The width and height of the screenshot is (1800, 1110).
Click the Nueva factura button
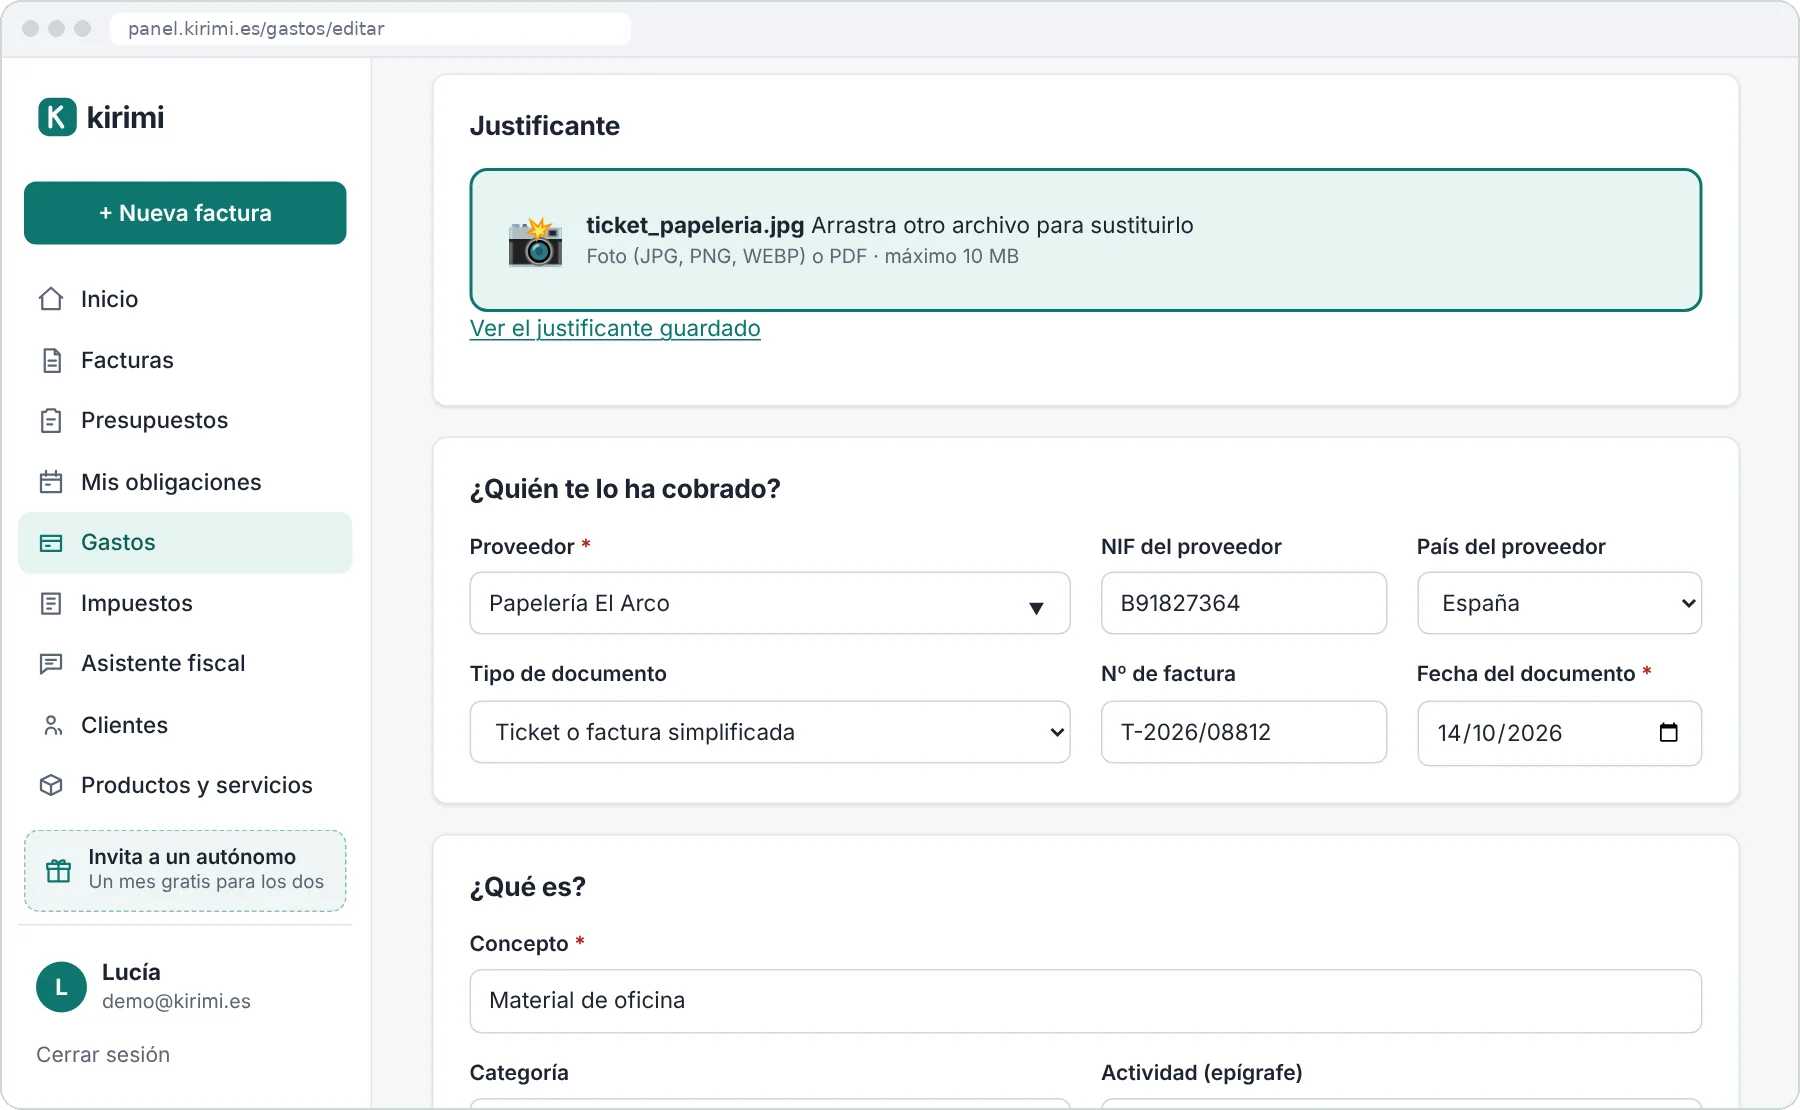[185, 213]
